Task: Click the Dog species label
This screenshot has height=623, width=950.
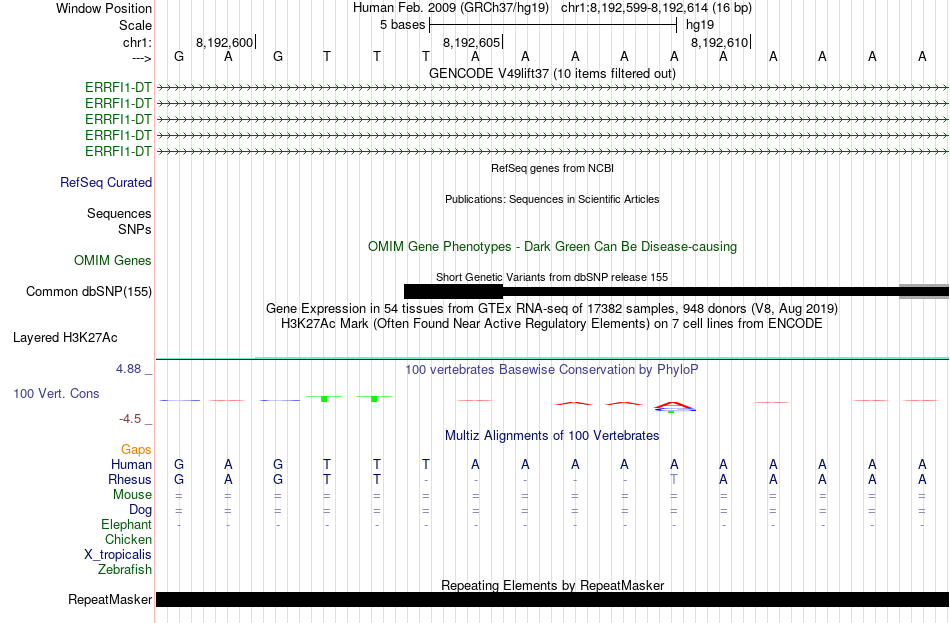Action: (140, 510)
